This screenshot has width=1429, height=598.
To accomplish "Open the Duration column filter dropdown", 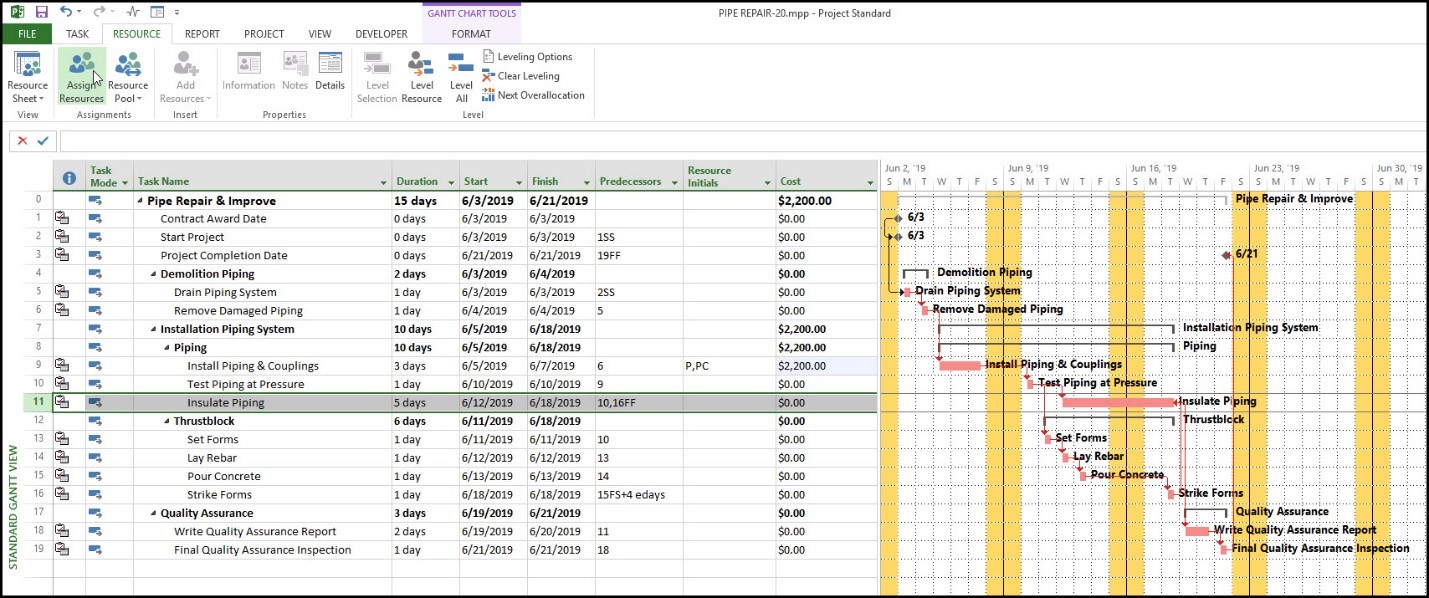I will (x=450, y=183).
